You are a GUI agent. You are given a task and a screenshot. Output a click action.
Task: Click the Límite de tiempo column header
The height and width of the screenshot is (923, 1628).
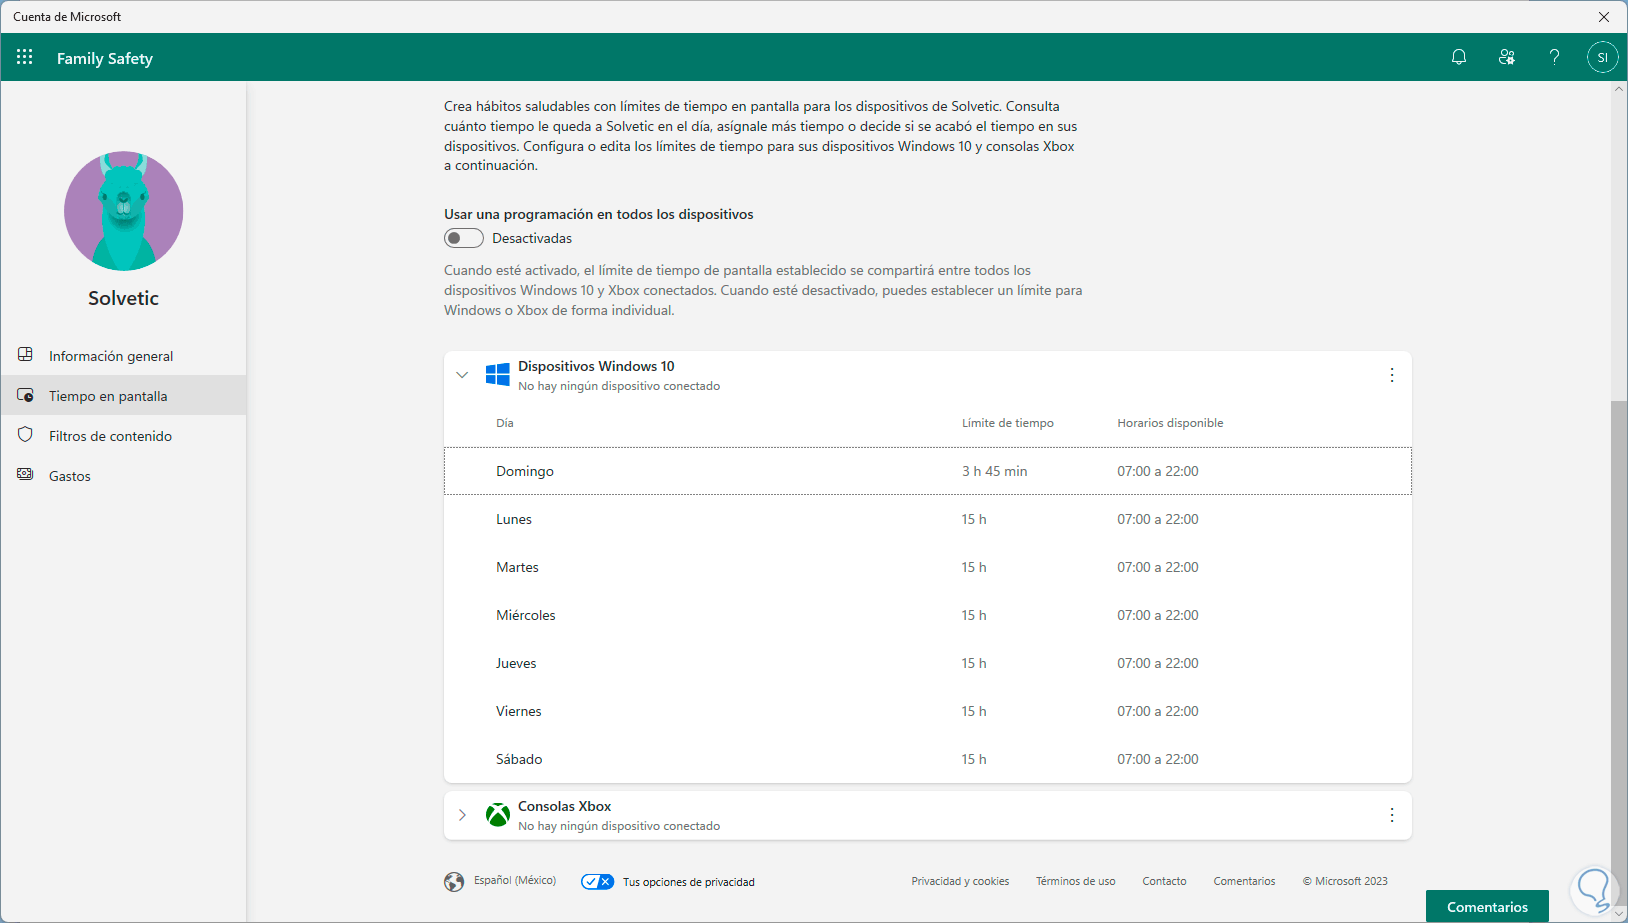[x=1008, y=423]
